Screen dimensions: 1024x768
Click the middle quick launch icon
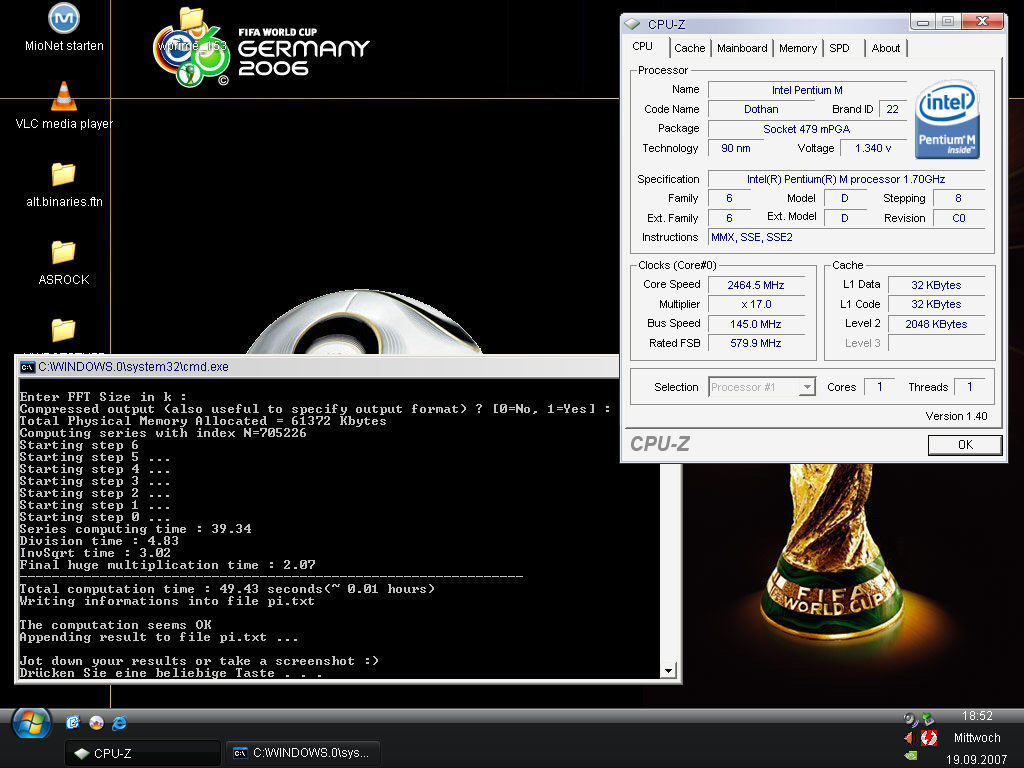coord(96,722)
